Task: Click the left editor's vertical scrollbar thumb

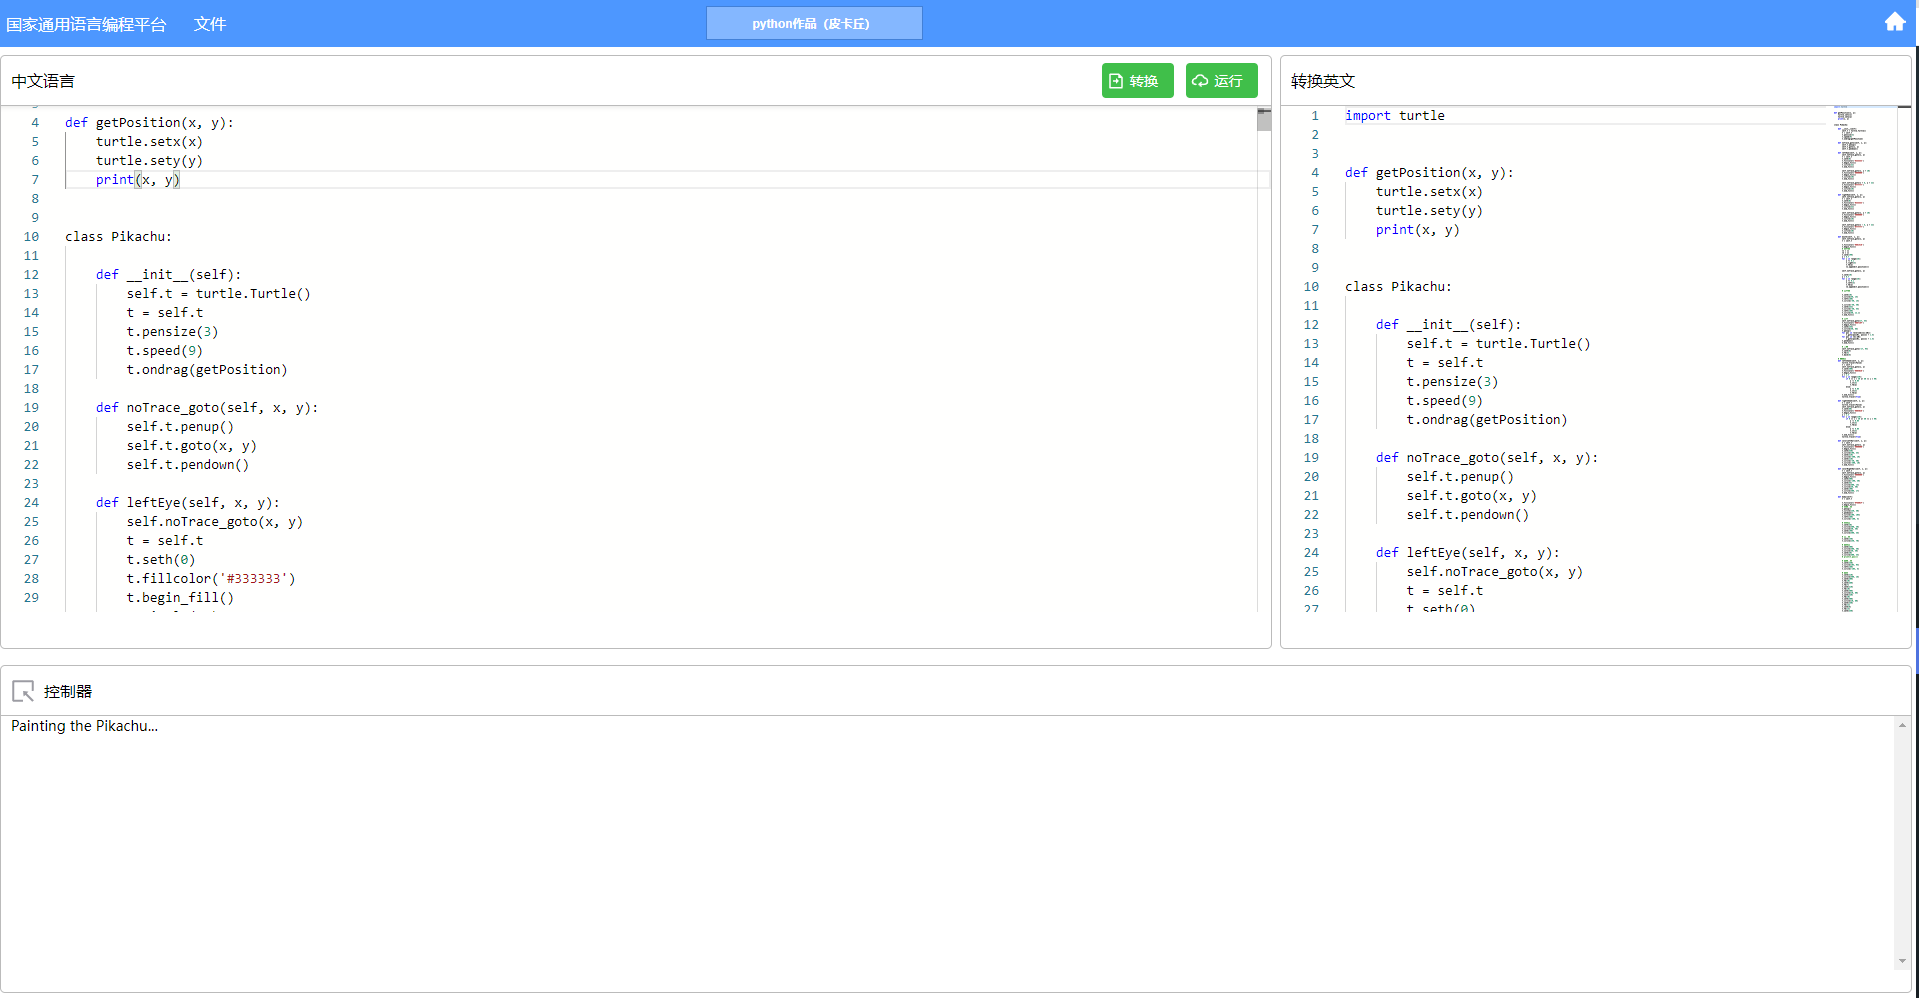Action: tap(1264, 119)
